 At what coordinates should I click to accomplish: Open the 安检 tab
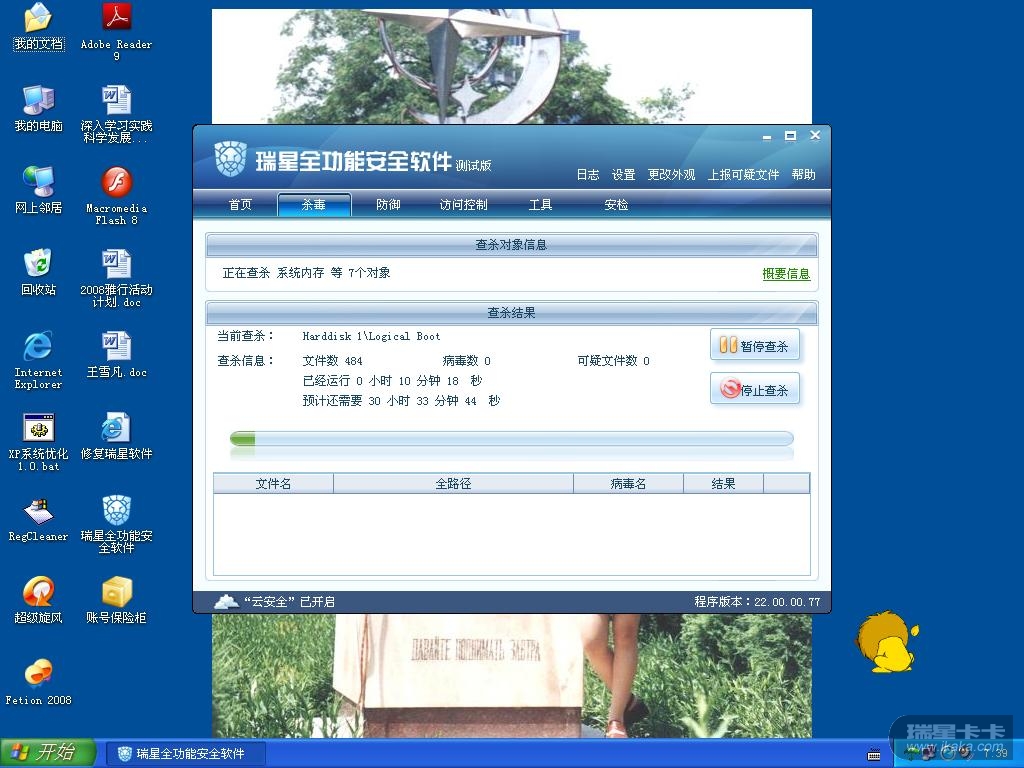[x=616, y=204]
